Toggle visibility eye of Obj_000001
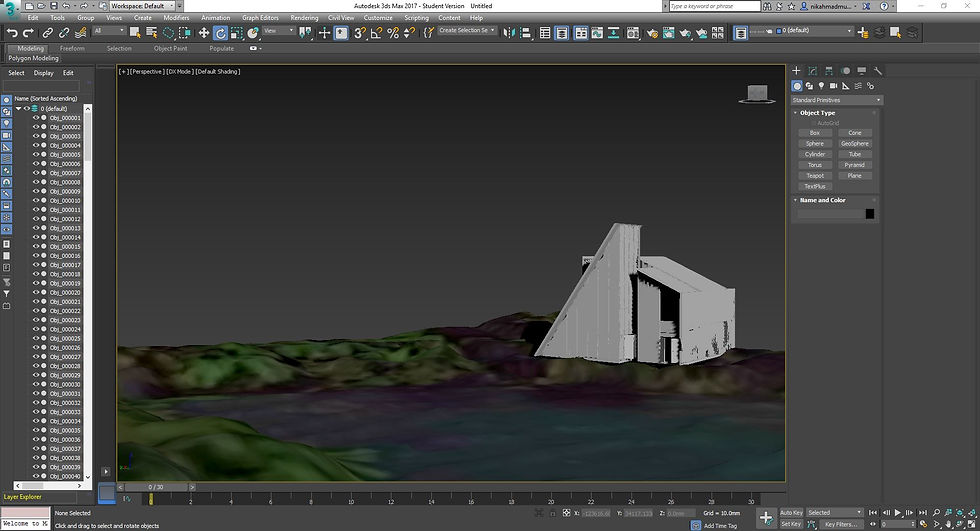This screenshot has width=980, height=531. [x=36, y=117]
